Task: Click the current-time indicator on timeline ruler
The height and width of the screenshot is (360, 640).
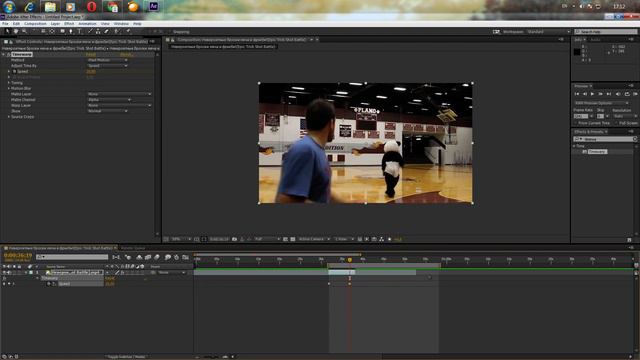Action: pyautogui.click(x=350, y=260)
